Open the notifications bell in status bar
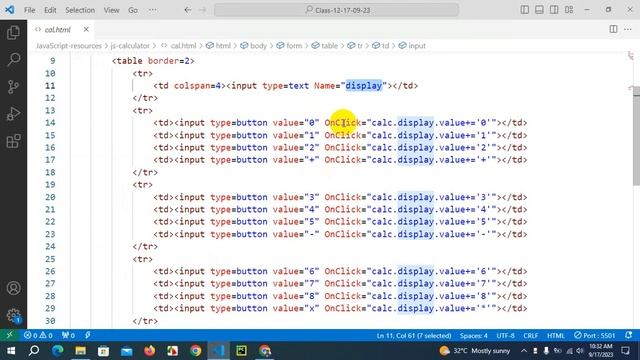The image size is (640, 360). click(629, 335)
